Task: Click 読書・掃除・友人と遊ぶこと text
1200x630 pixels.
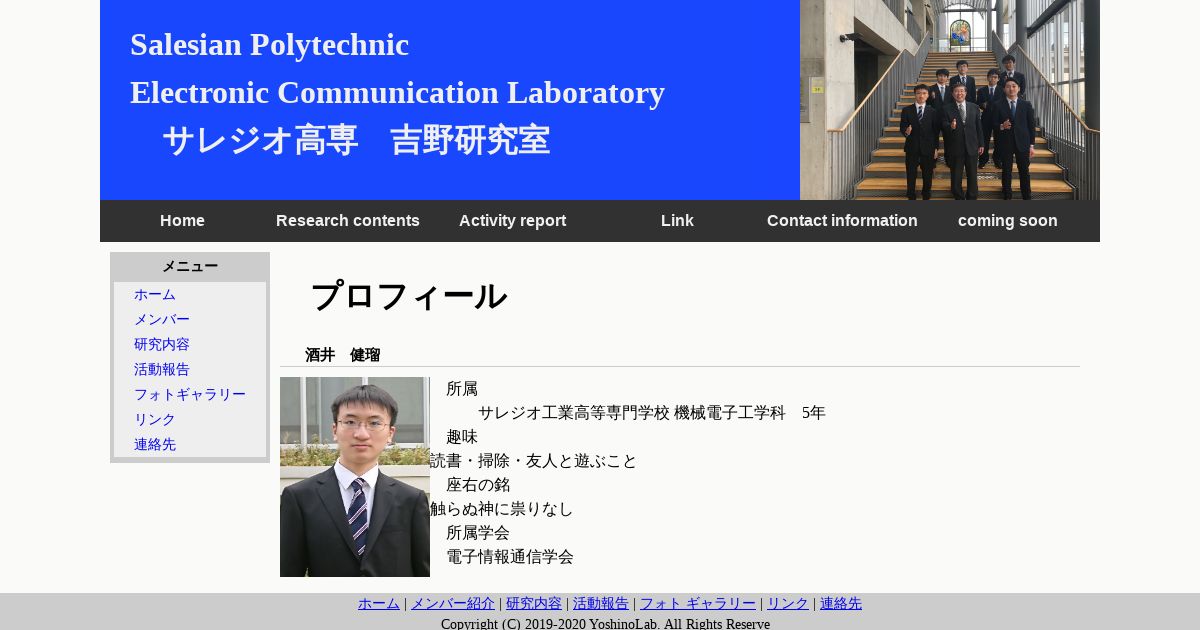Action: (534, 461)
